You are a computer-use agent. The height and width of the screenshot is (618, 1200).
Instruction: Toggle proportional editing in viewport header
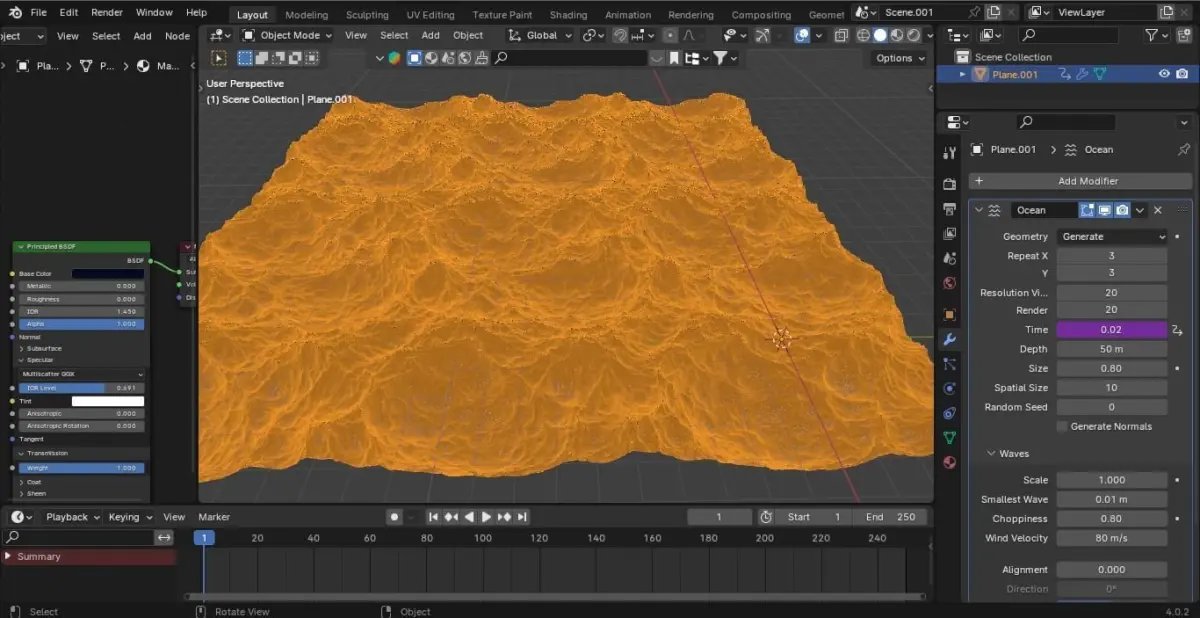(x=670, y=35)
